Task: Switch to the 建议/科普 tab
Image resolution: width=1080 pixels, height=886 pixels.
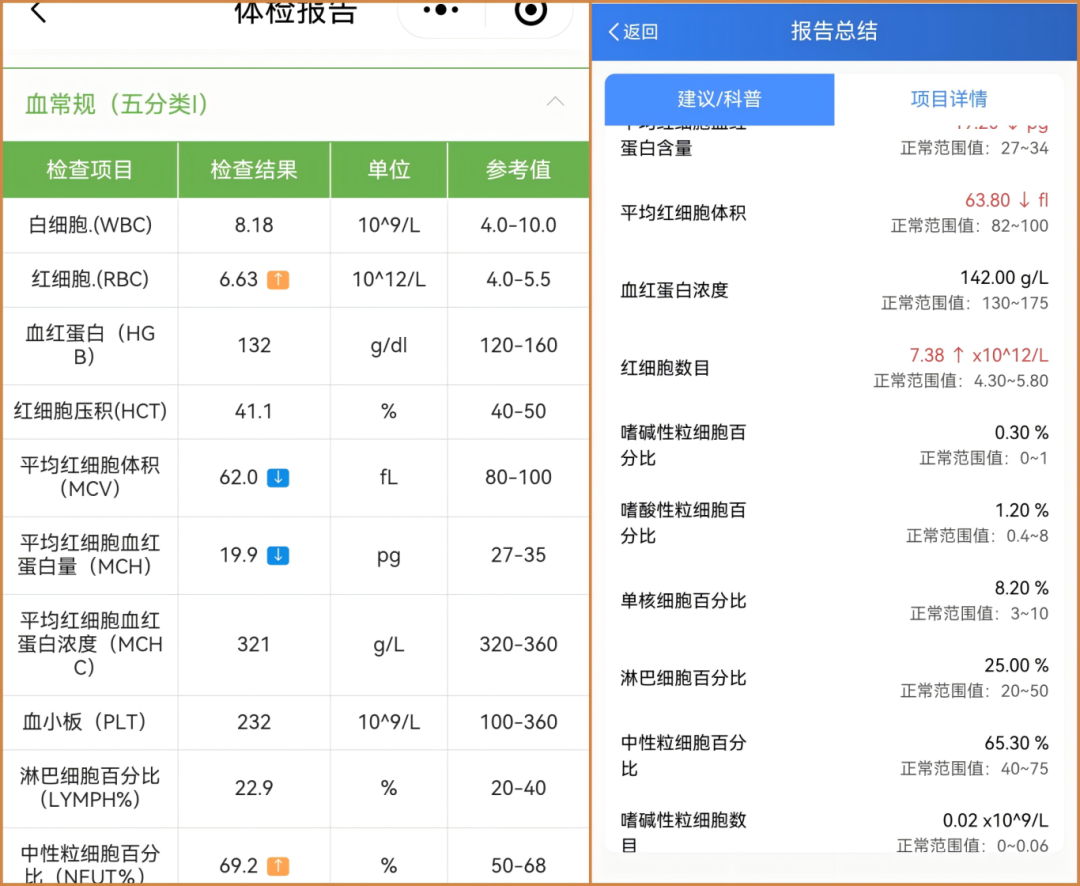Action: (719, 99)
